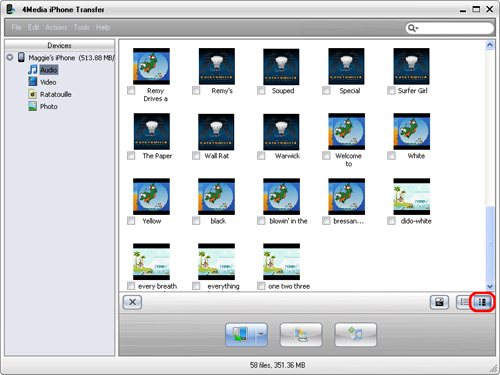Check the box for dido-white
The height and width of the screenshot is (375, 500).
[391, 221]
